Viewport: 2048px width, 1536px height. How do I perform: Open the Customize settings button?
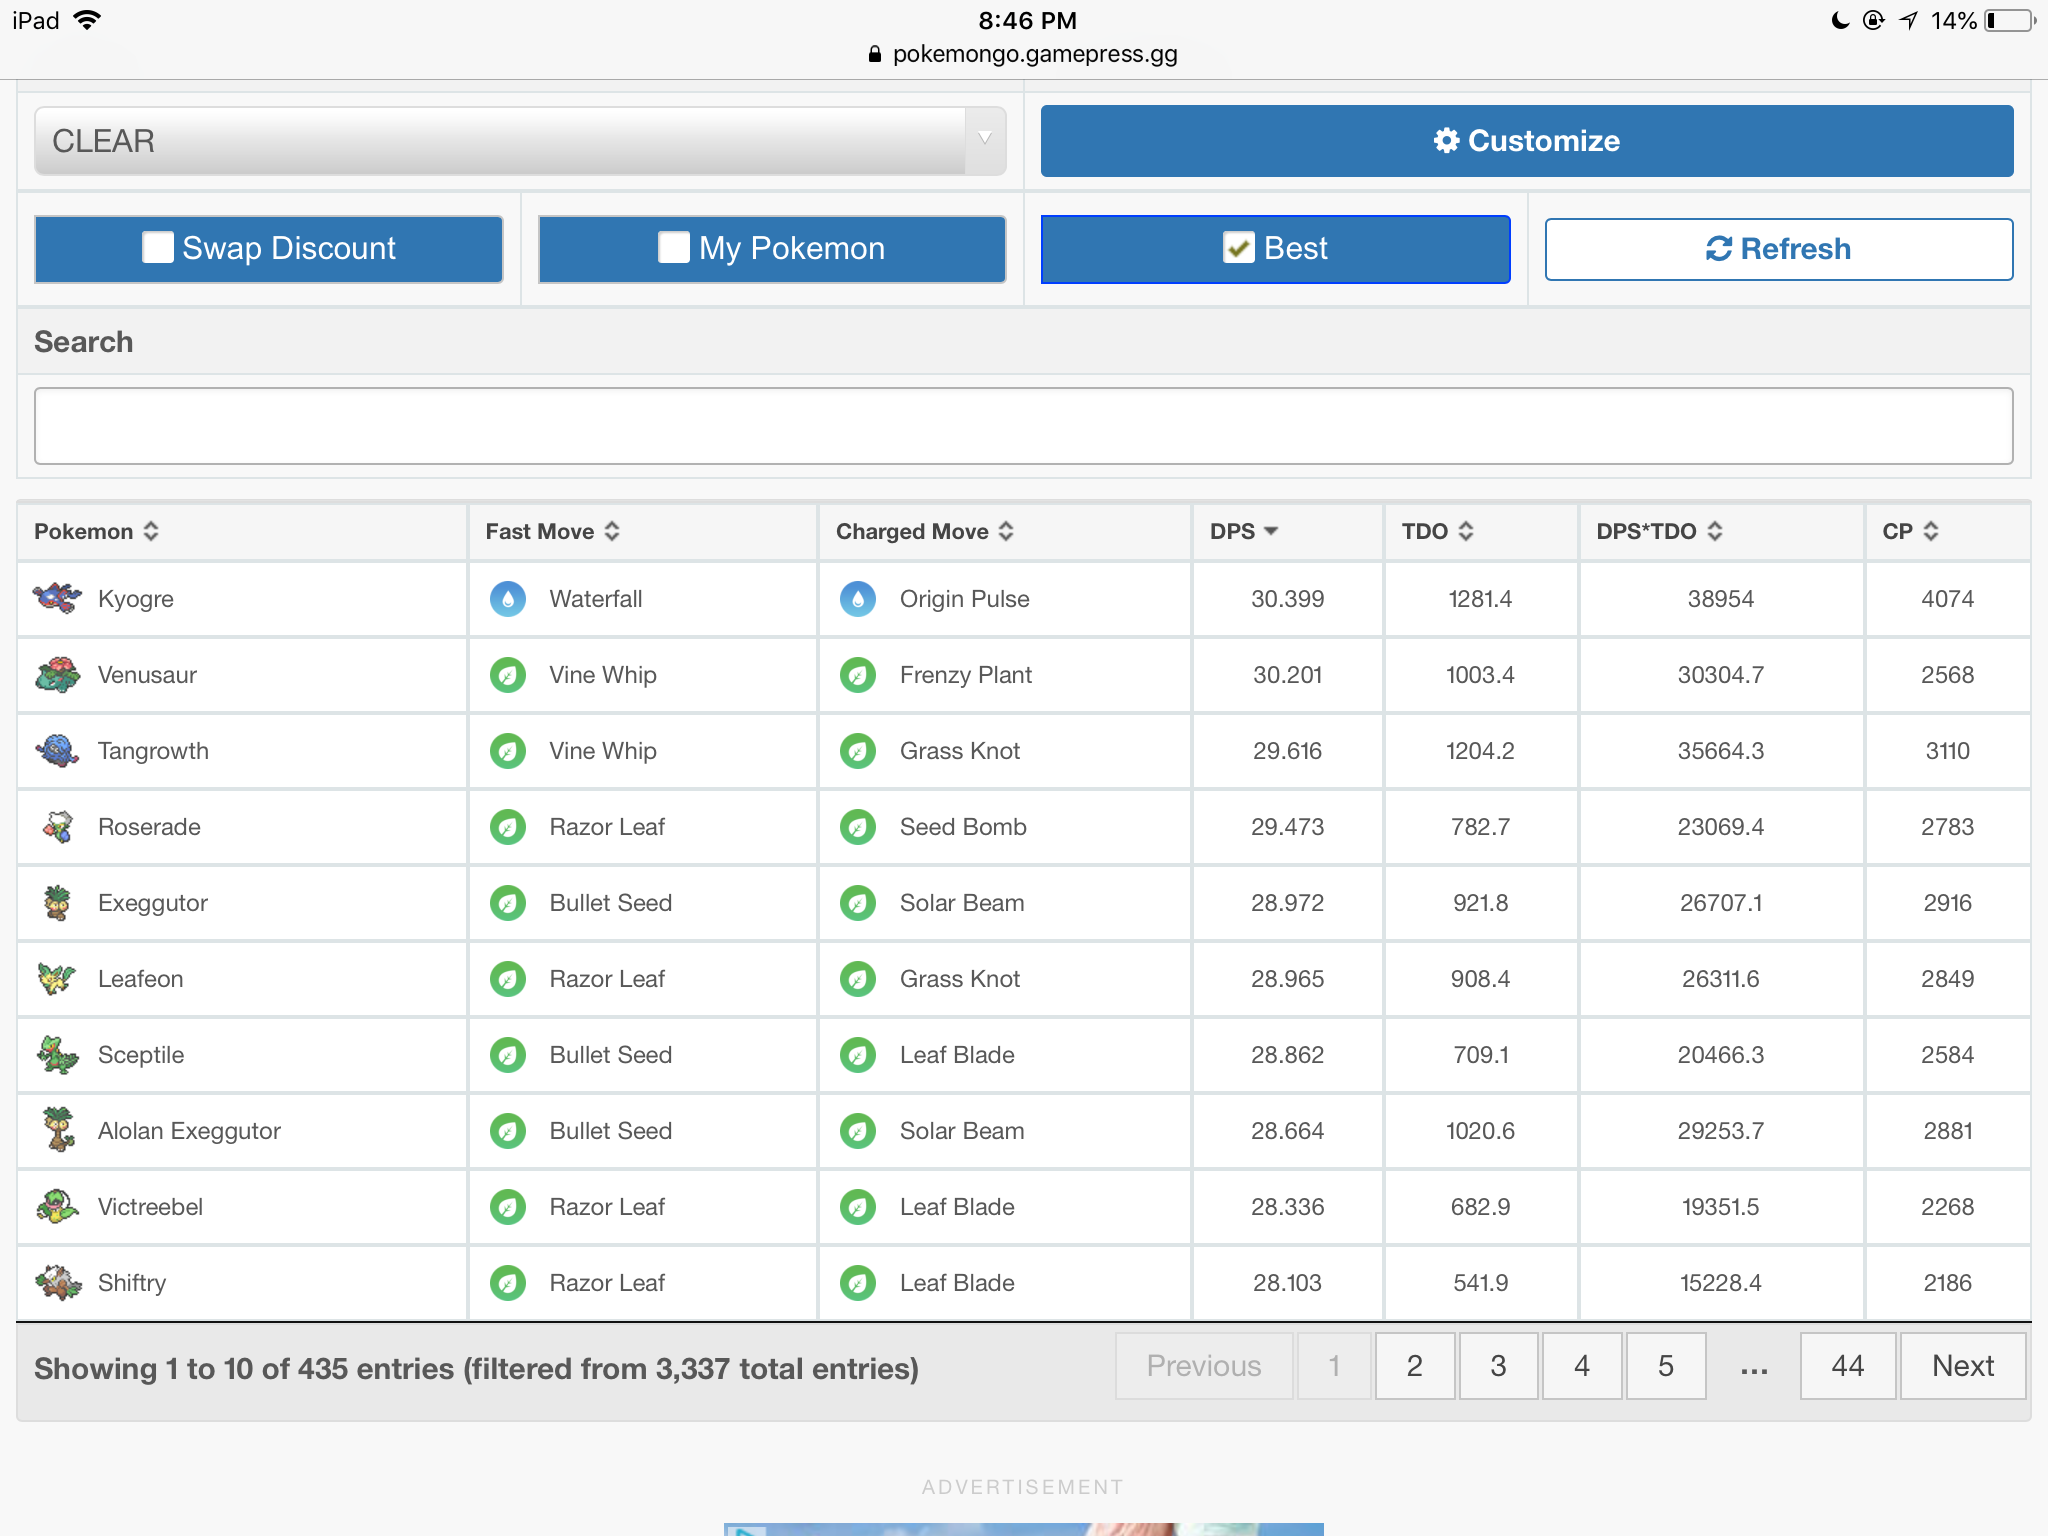(x=1527, y=141)
